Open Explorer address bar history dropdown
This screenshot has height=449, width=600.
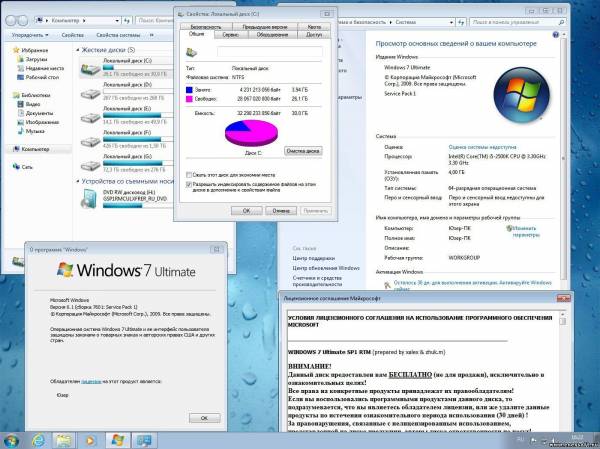(x=117, y=21)
